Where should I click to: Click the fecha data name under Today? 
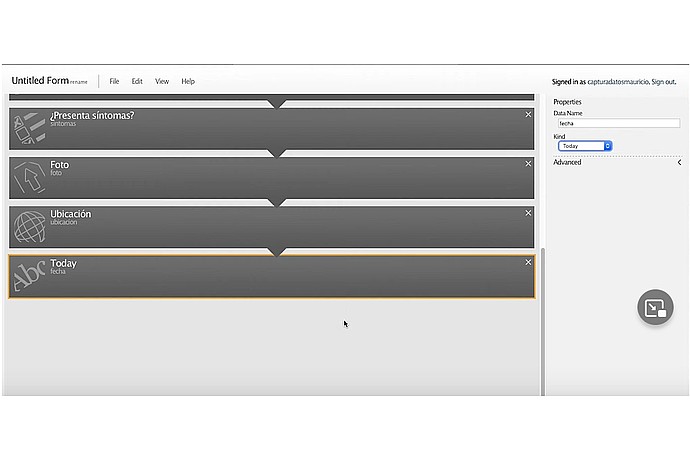click(58, 272)
